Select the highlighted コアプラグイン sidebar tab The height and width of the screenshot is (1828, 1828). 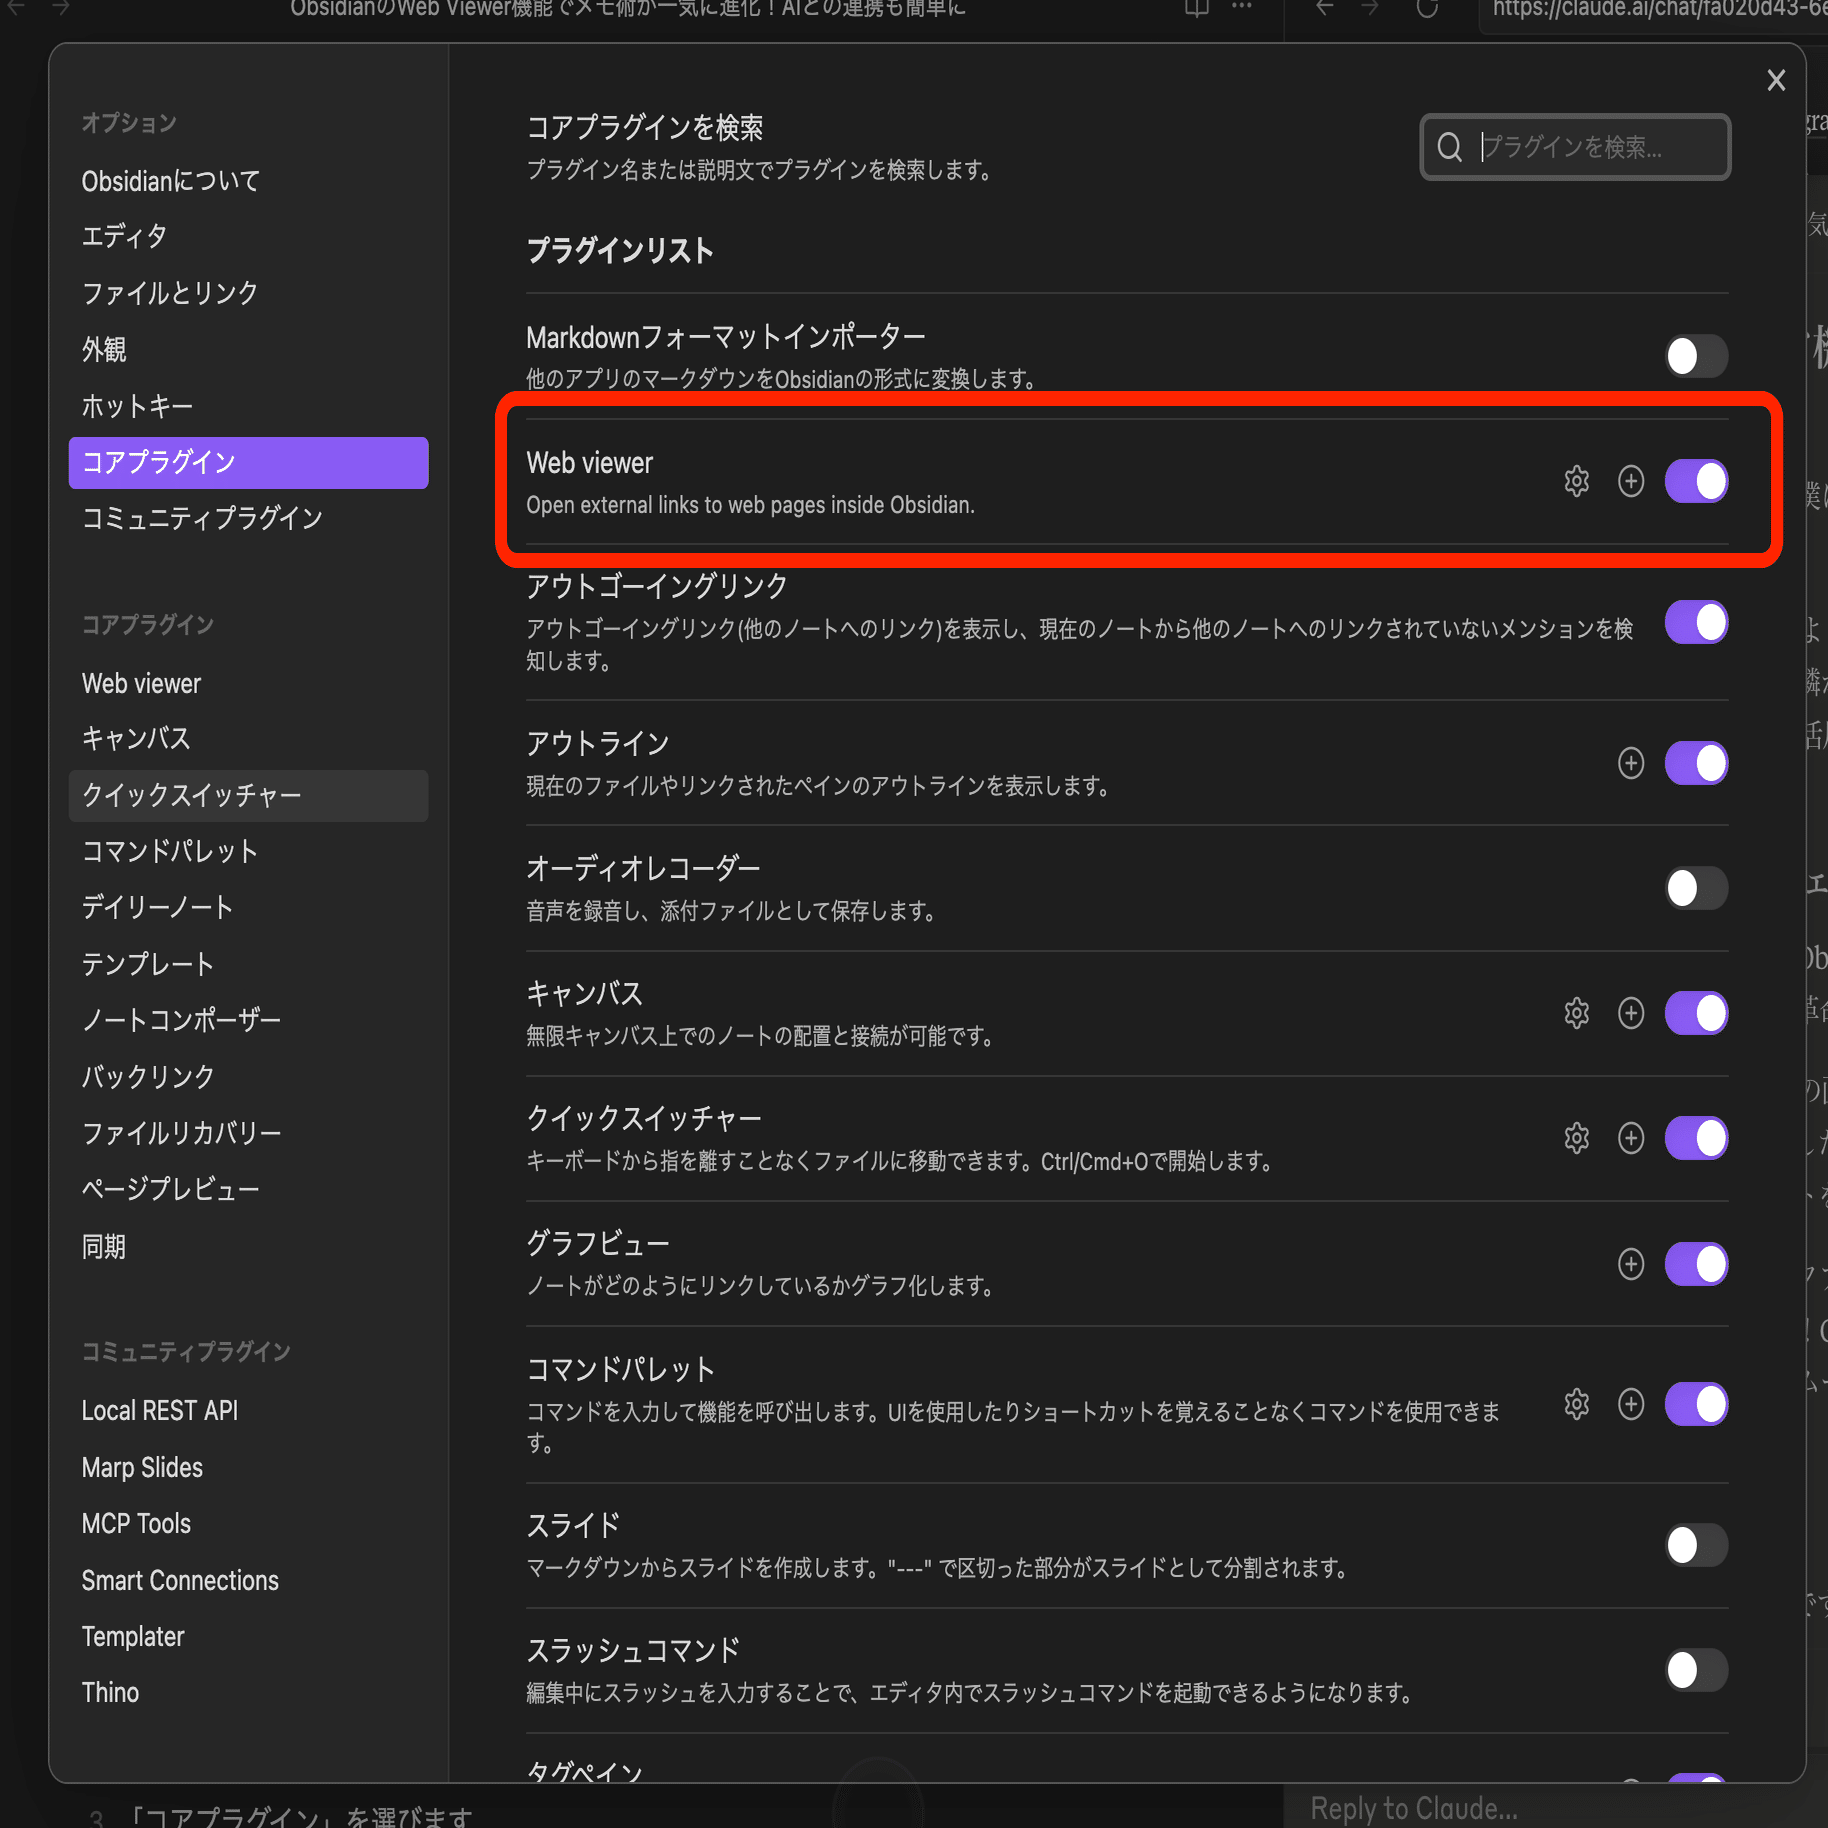pos(248,462)
